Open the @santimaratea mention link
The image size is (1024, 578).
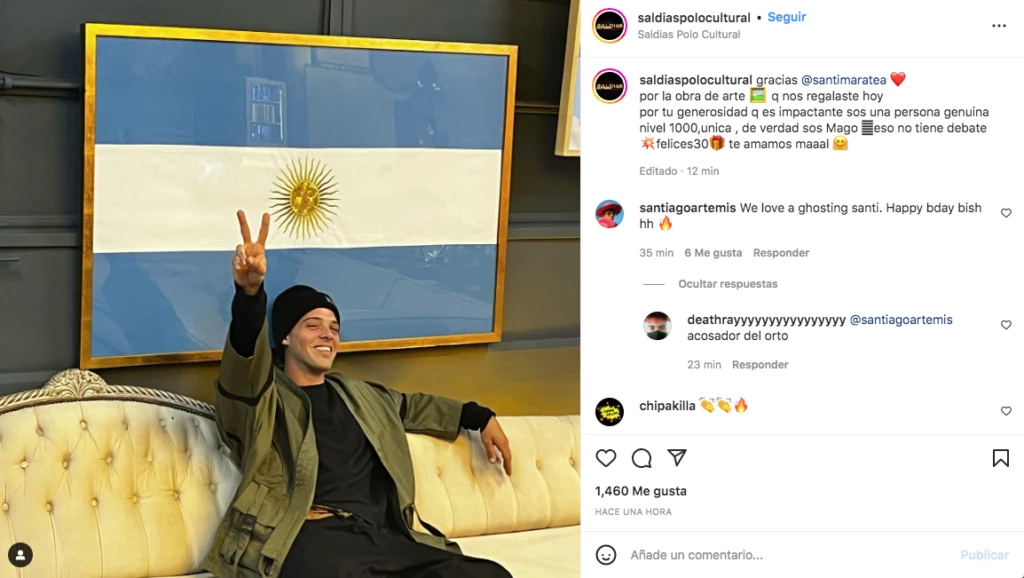pos(843,80)
